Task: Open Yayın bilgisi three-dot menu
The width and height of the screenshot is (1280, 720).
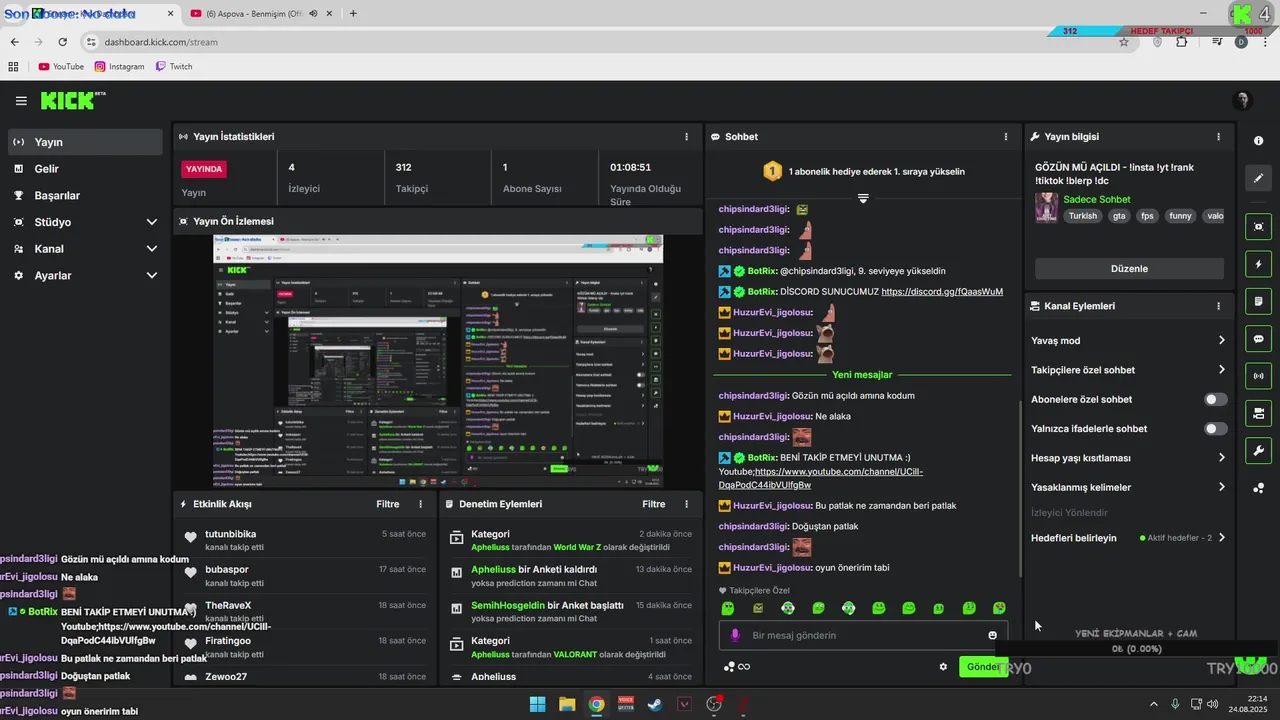Action: [x=1218, y=137]
